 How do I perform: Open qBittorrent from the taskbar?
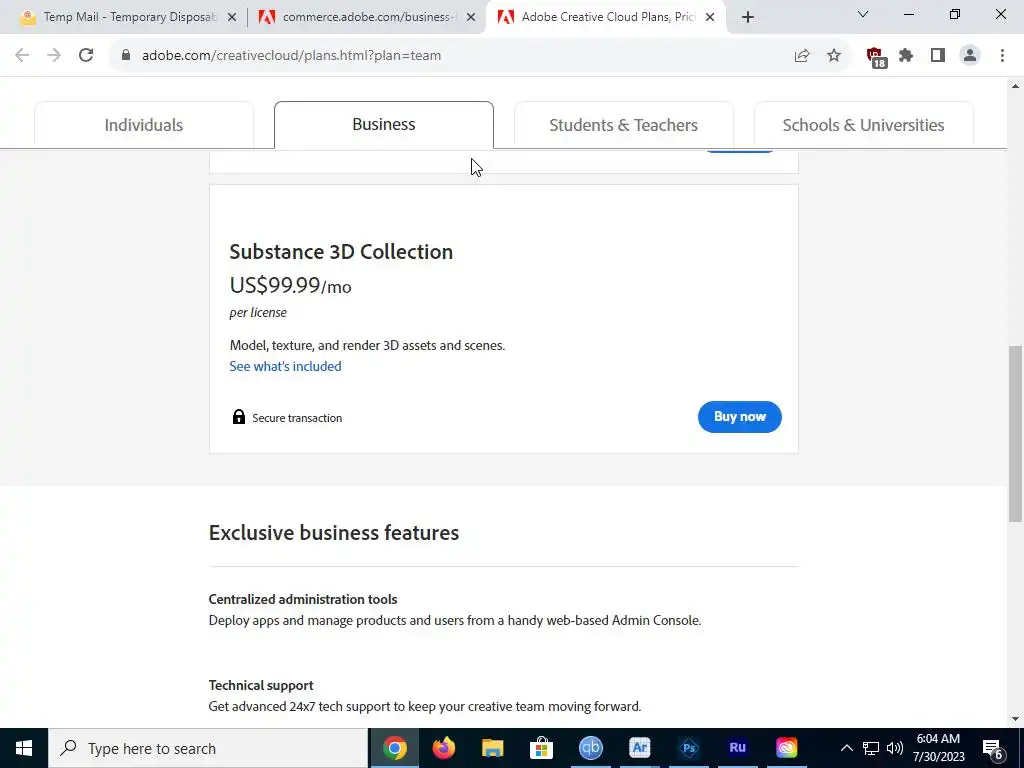click(590, 748)
